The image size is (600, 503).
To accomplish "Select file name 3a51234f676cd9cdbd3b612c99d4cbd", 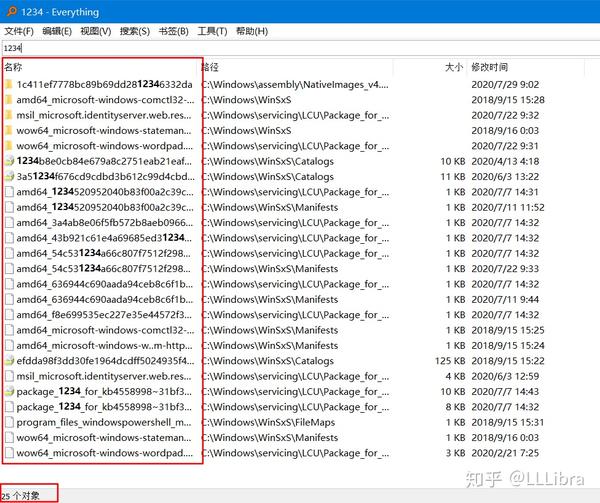I will point(106,176).
